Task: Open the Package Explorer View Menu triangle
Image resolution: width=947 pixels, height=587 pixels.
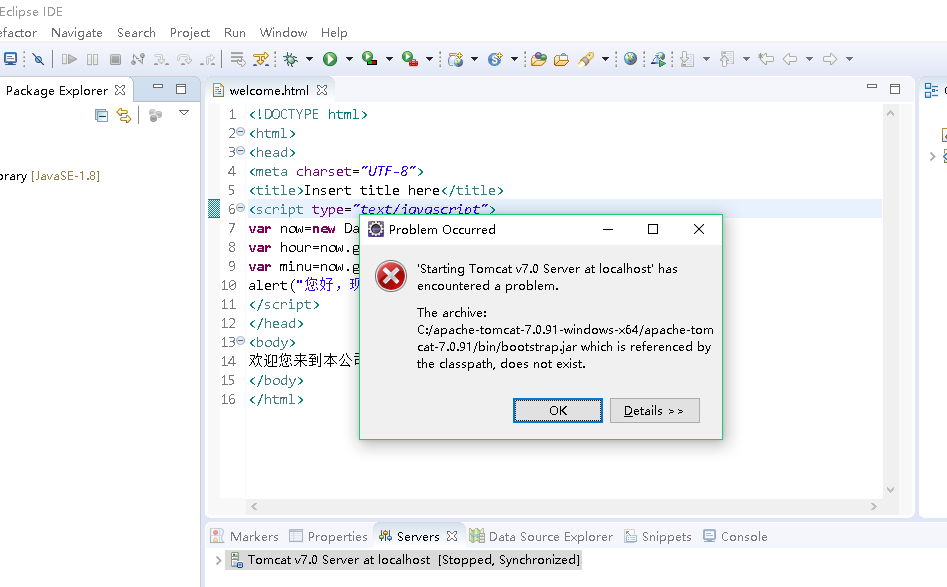Action: point(184,113)
